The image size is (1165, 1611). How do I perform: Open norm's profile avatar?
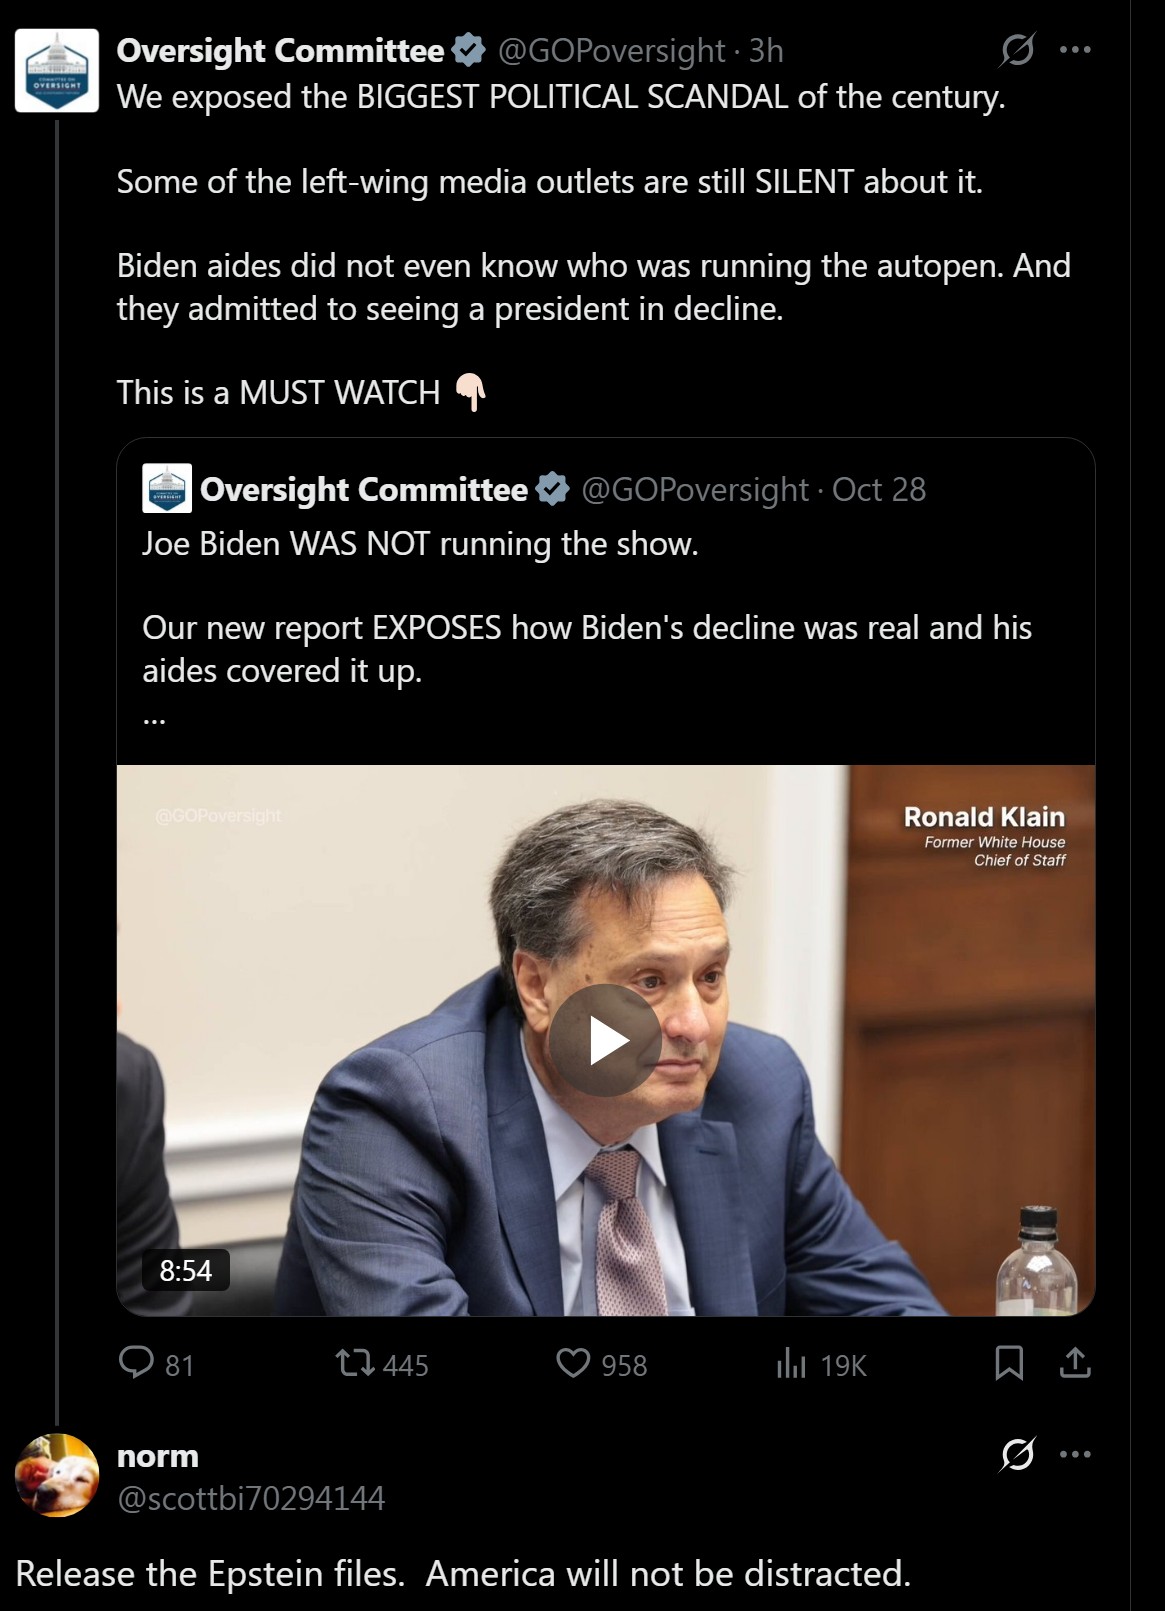click(57, 1475)
